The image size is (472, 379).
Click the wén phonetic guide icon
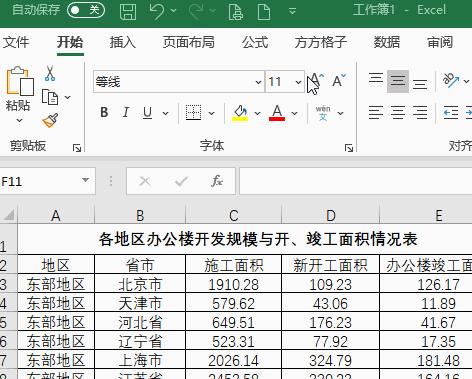[x=323, y=113]
